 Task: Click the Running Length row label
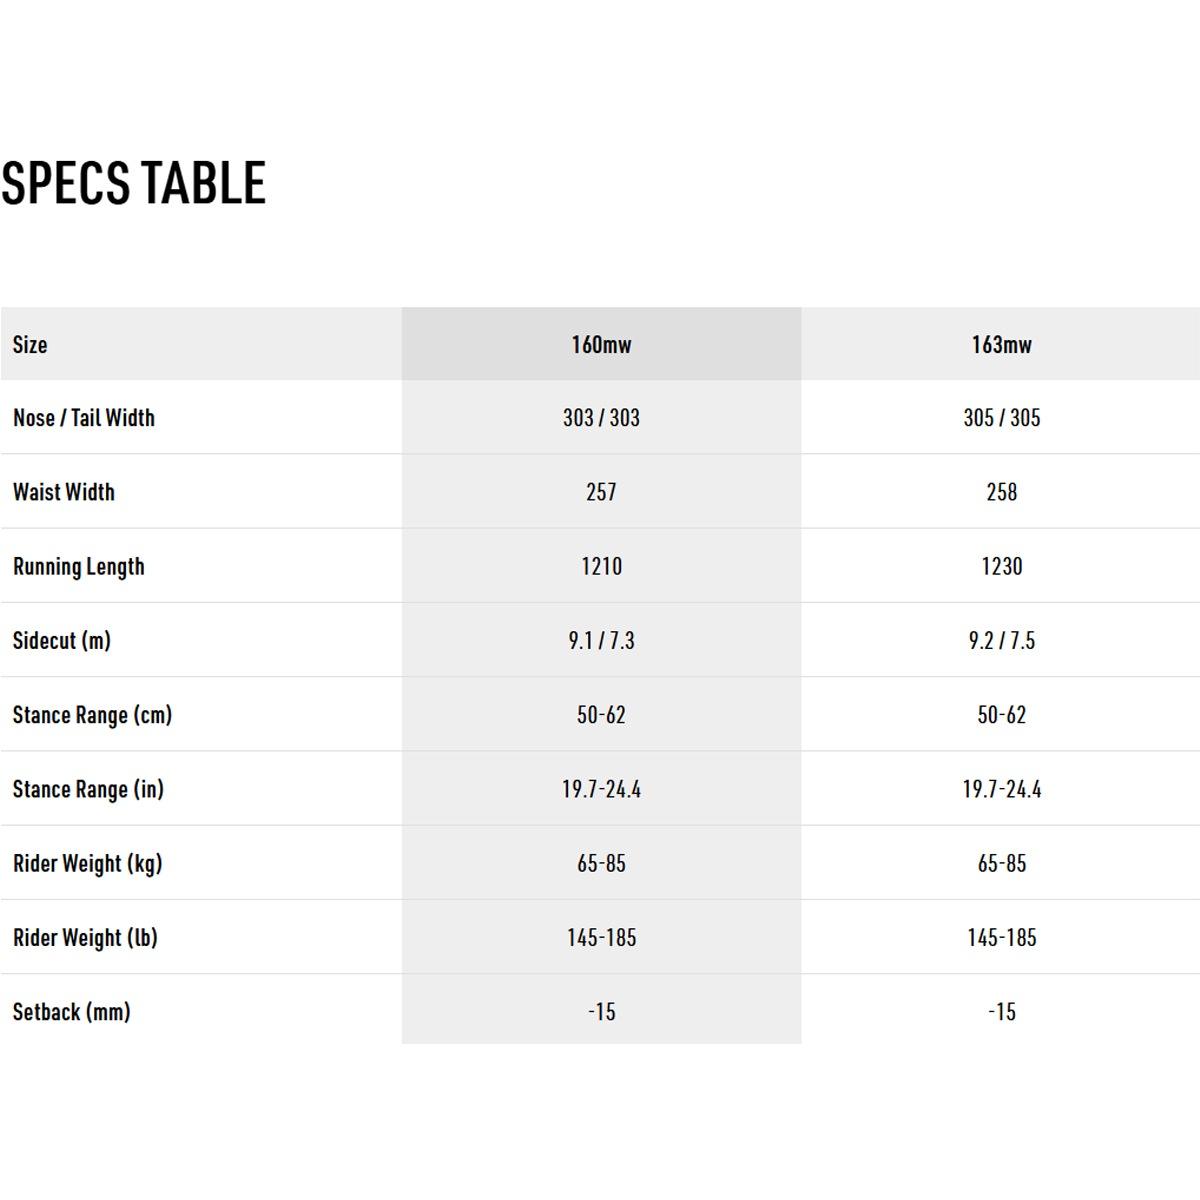(79, 567)
